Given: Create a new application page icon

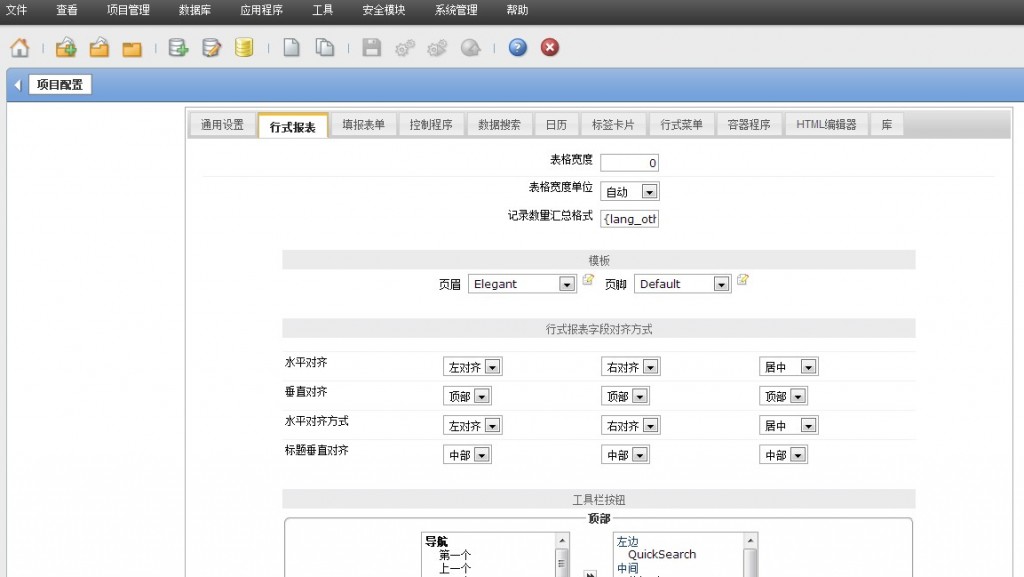Looking at the screenshot, I should [x=291, y=48].
